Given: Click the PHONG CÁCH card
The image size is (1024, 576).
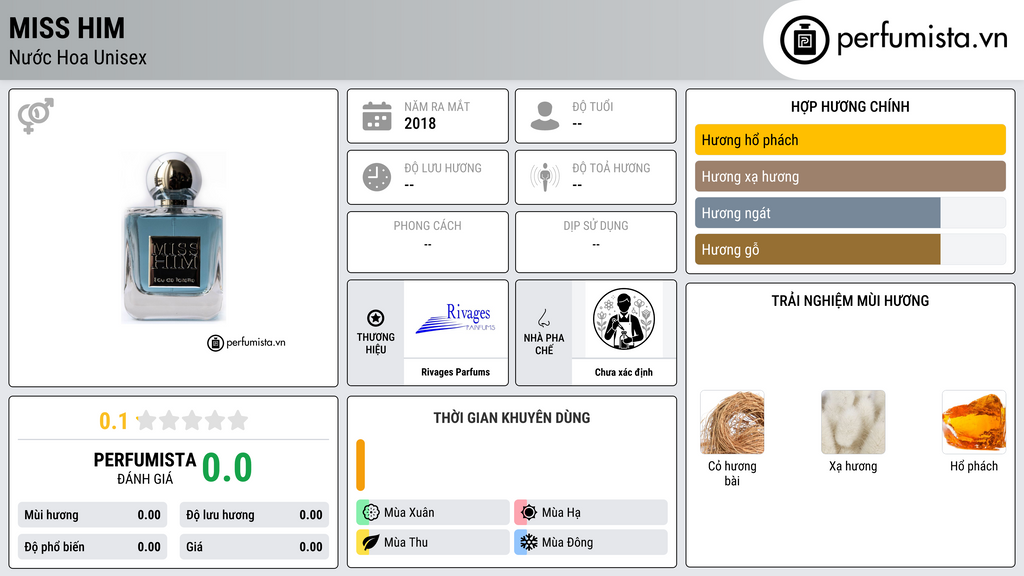Looking at the screenshot, I should [428, 242].
